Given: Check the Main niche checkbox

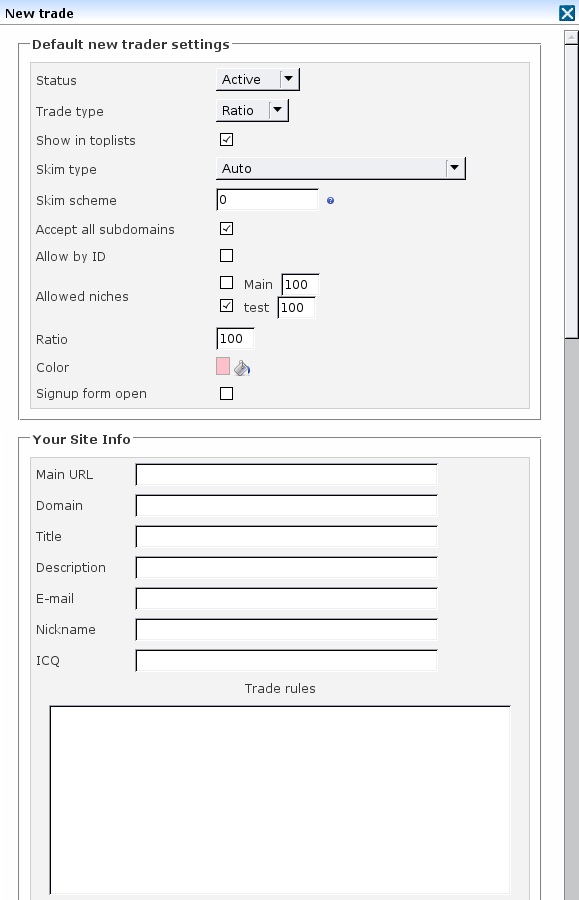Looking at the screenshot, I should tap(227, 282).
